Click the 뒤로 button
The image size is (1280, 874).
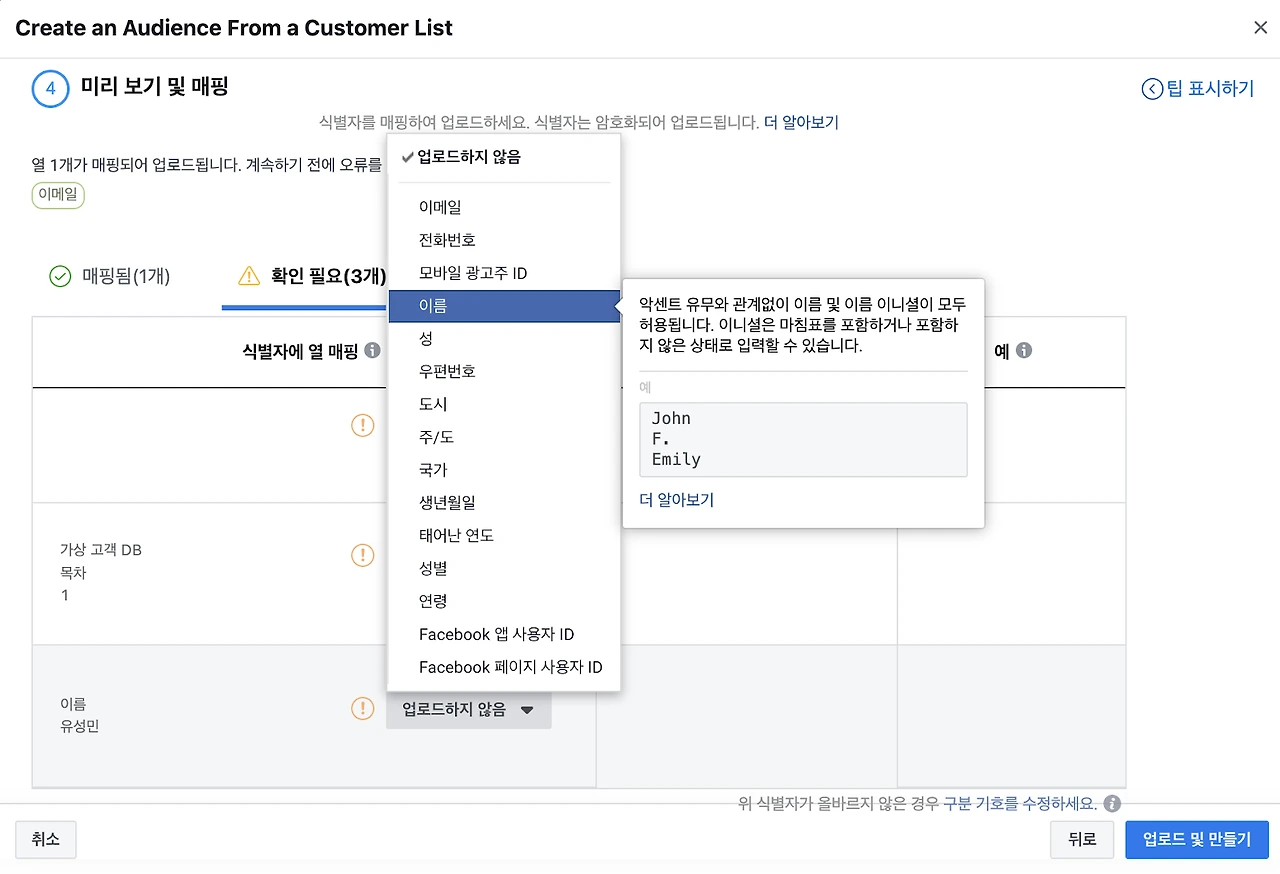[1082, 840]
